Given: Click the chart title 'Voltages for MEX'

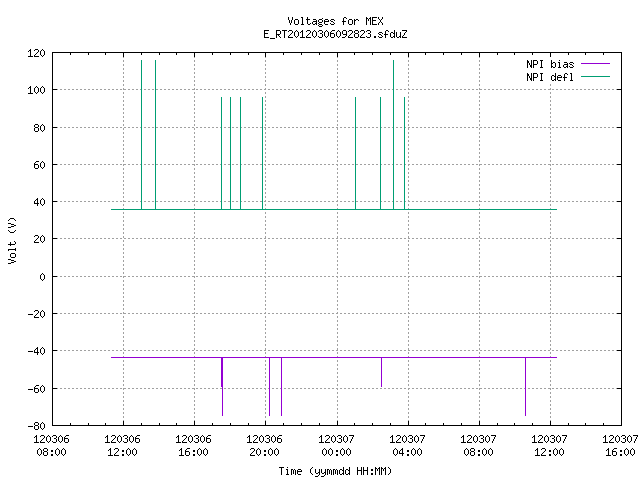Looking at the screenshot, I should click(335, 21).
